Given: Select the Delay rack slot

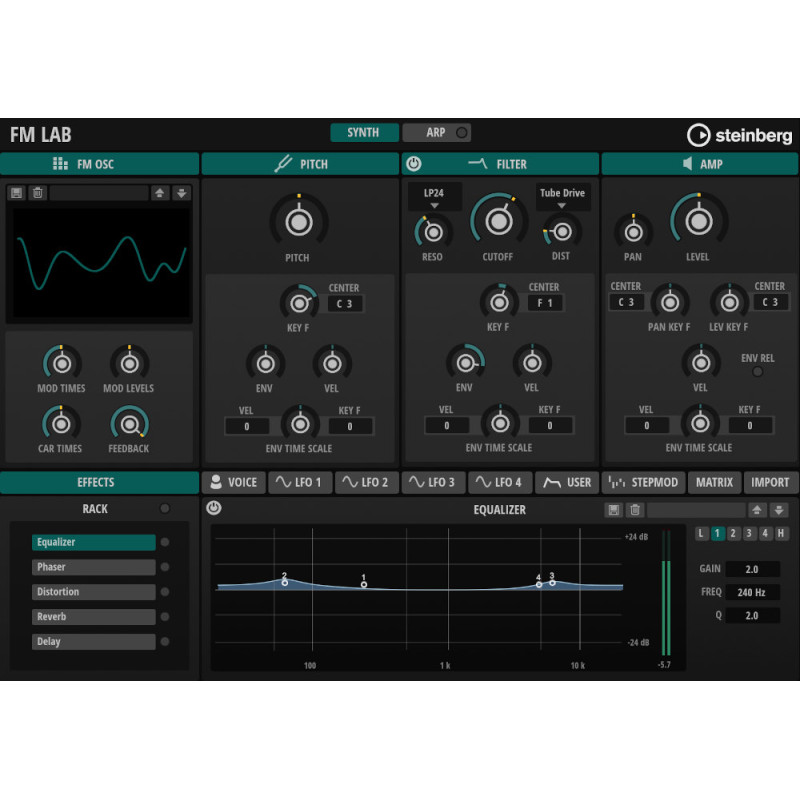Looking at the screenshot, I should pyautogui.click(x=94, y=642).
